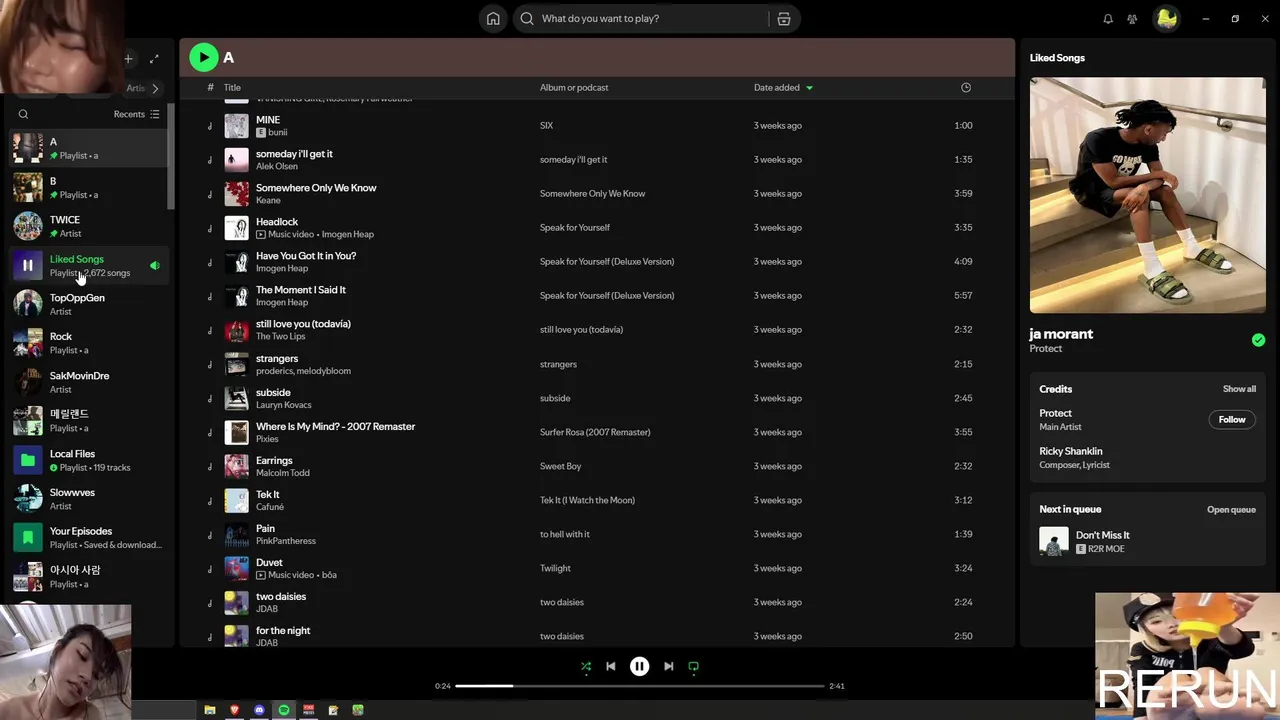
Task: Select track Where Is My Mind?
Action: pos(335,426)
